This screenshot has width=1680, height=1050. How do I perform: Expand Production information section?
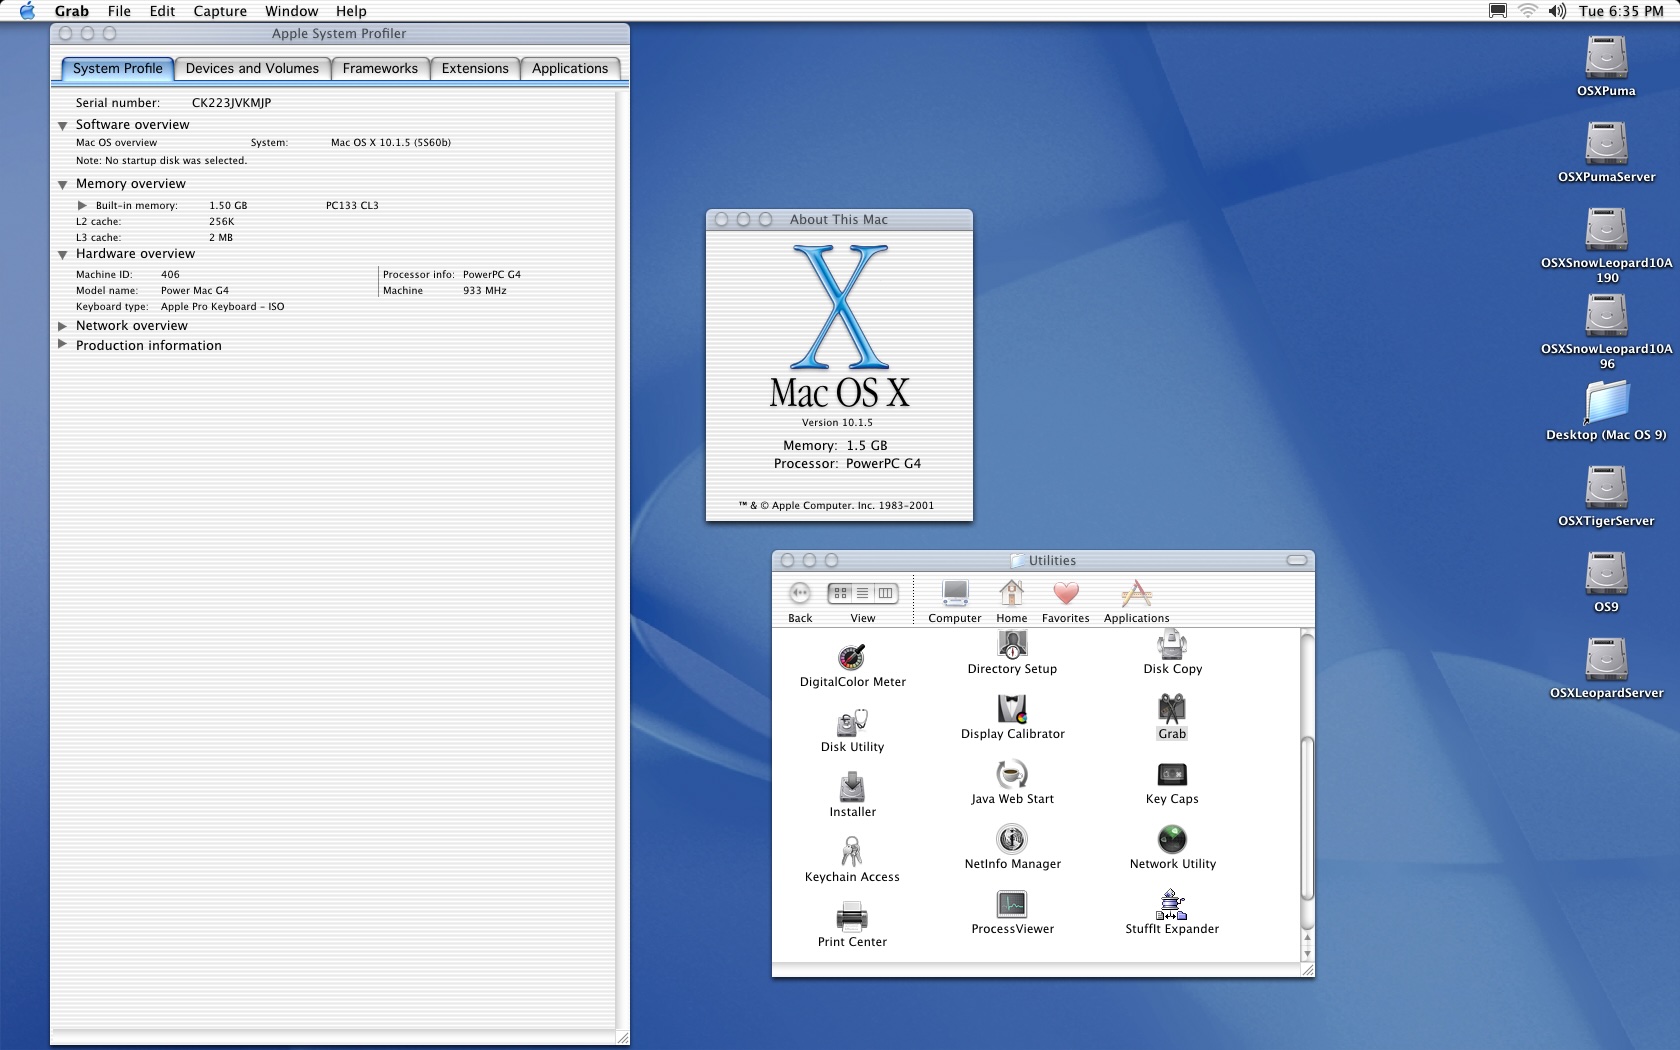point(63,345)
